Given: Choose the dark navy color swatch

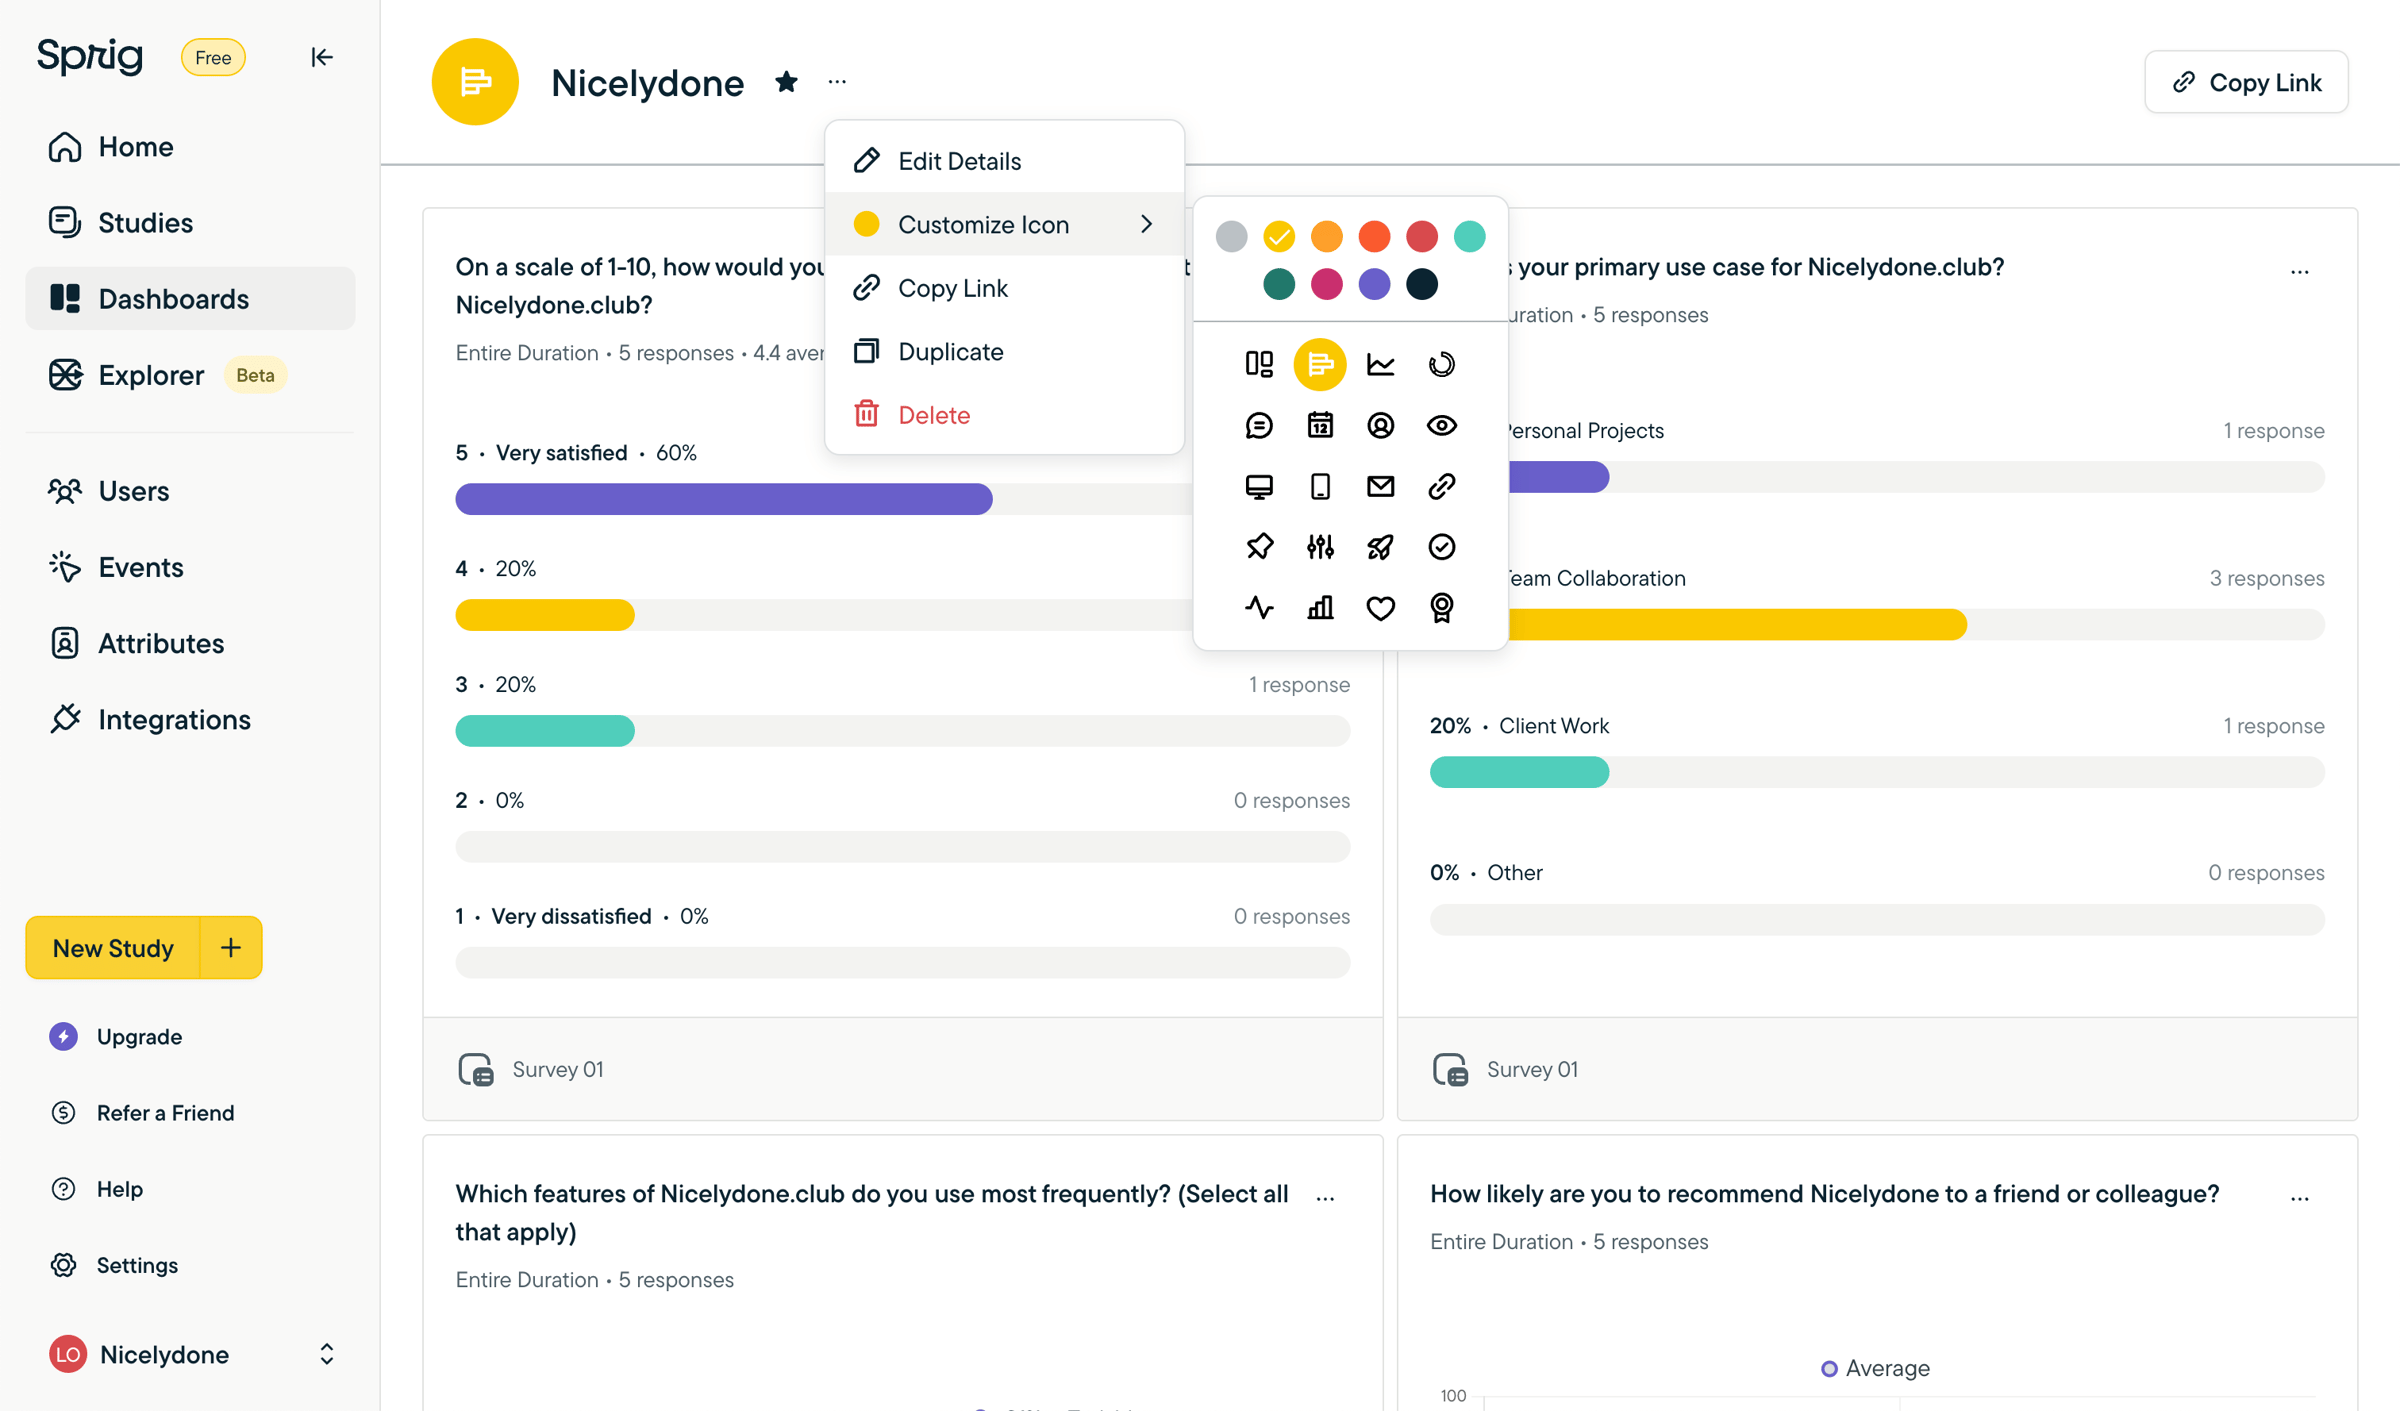Looking at the screenshot, I should [1421, 284].
